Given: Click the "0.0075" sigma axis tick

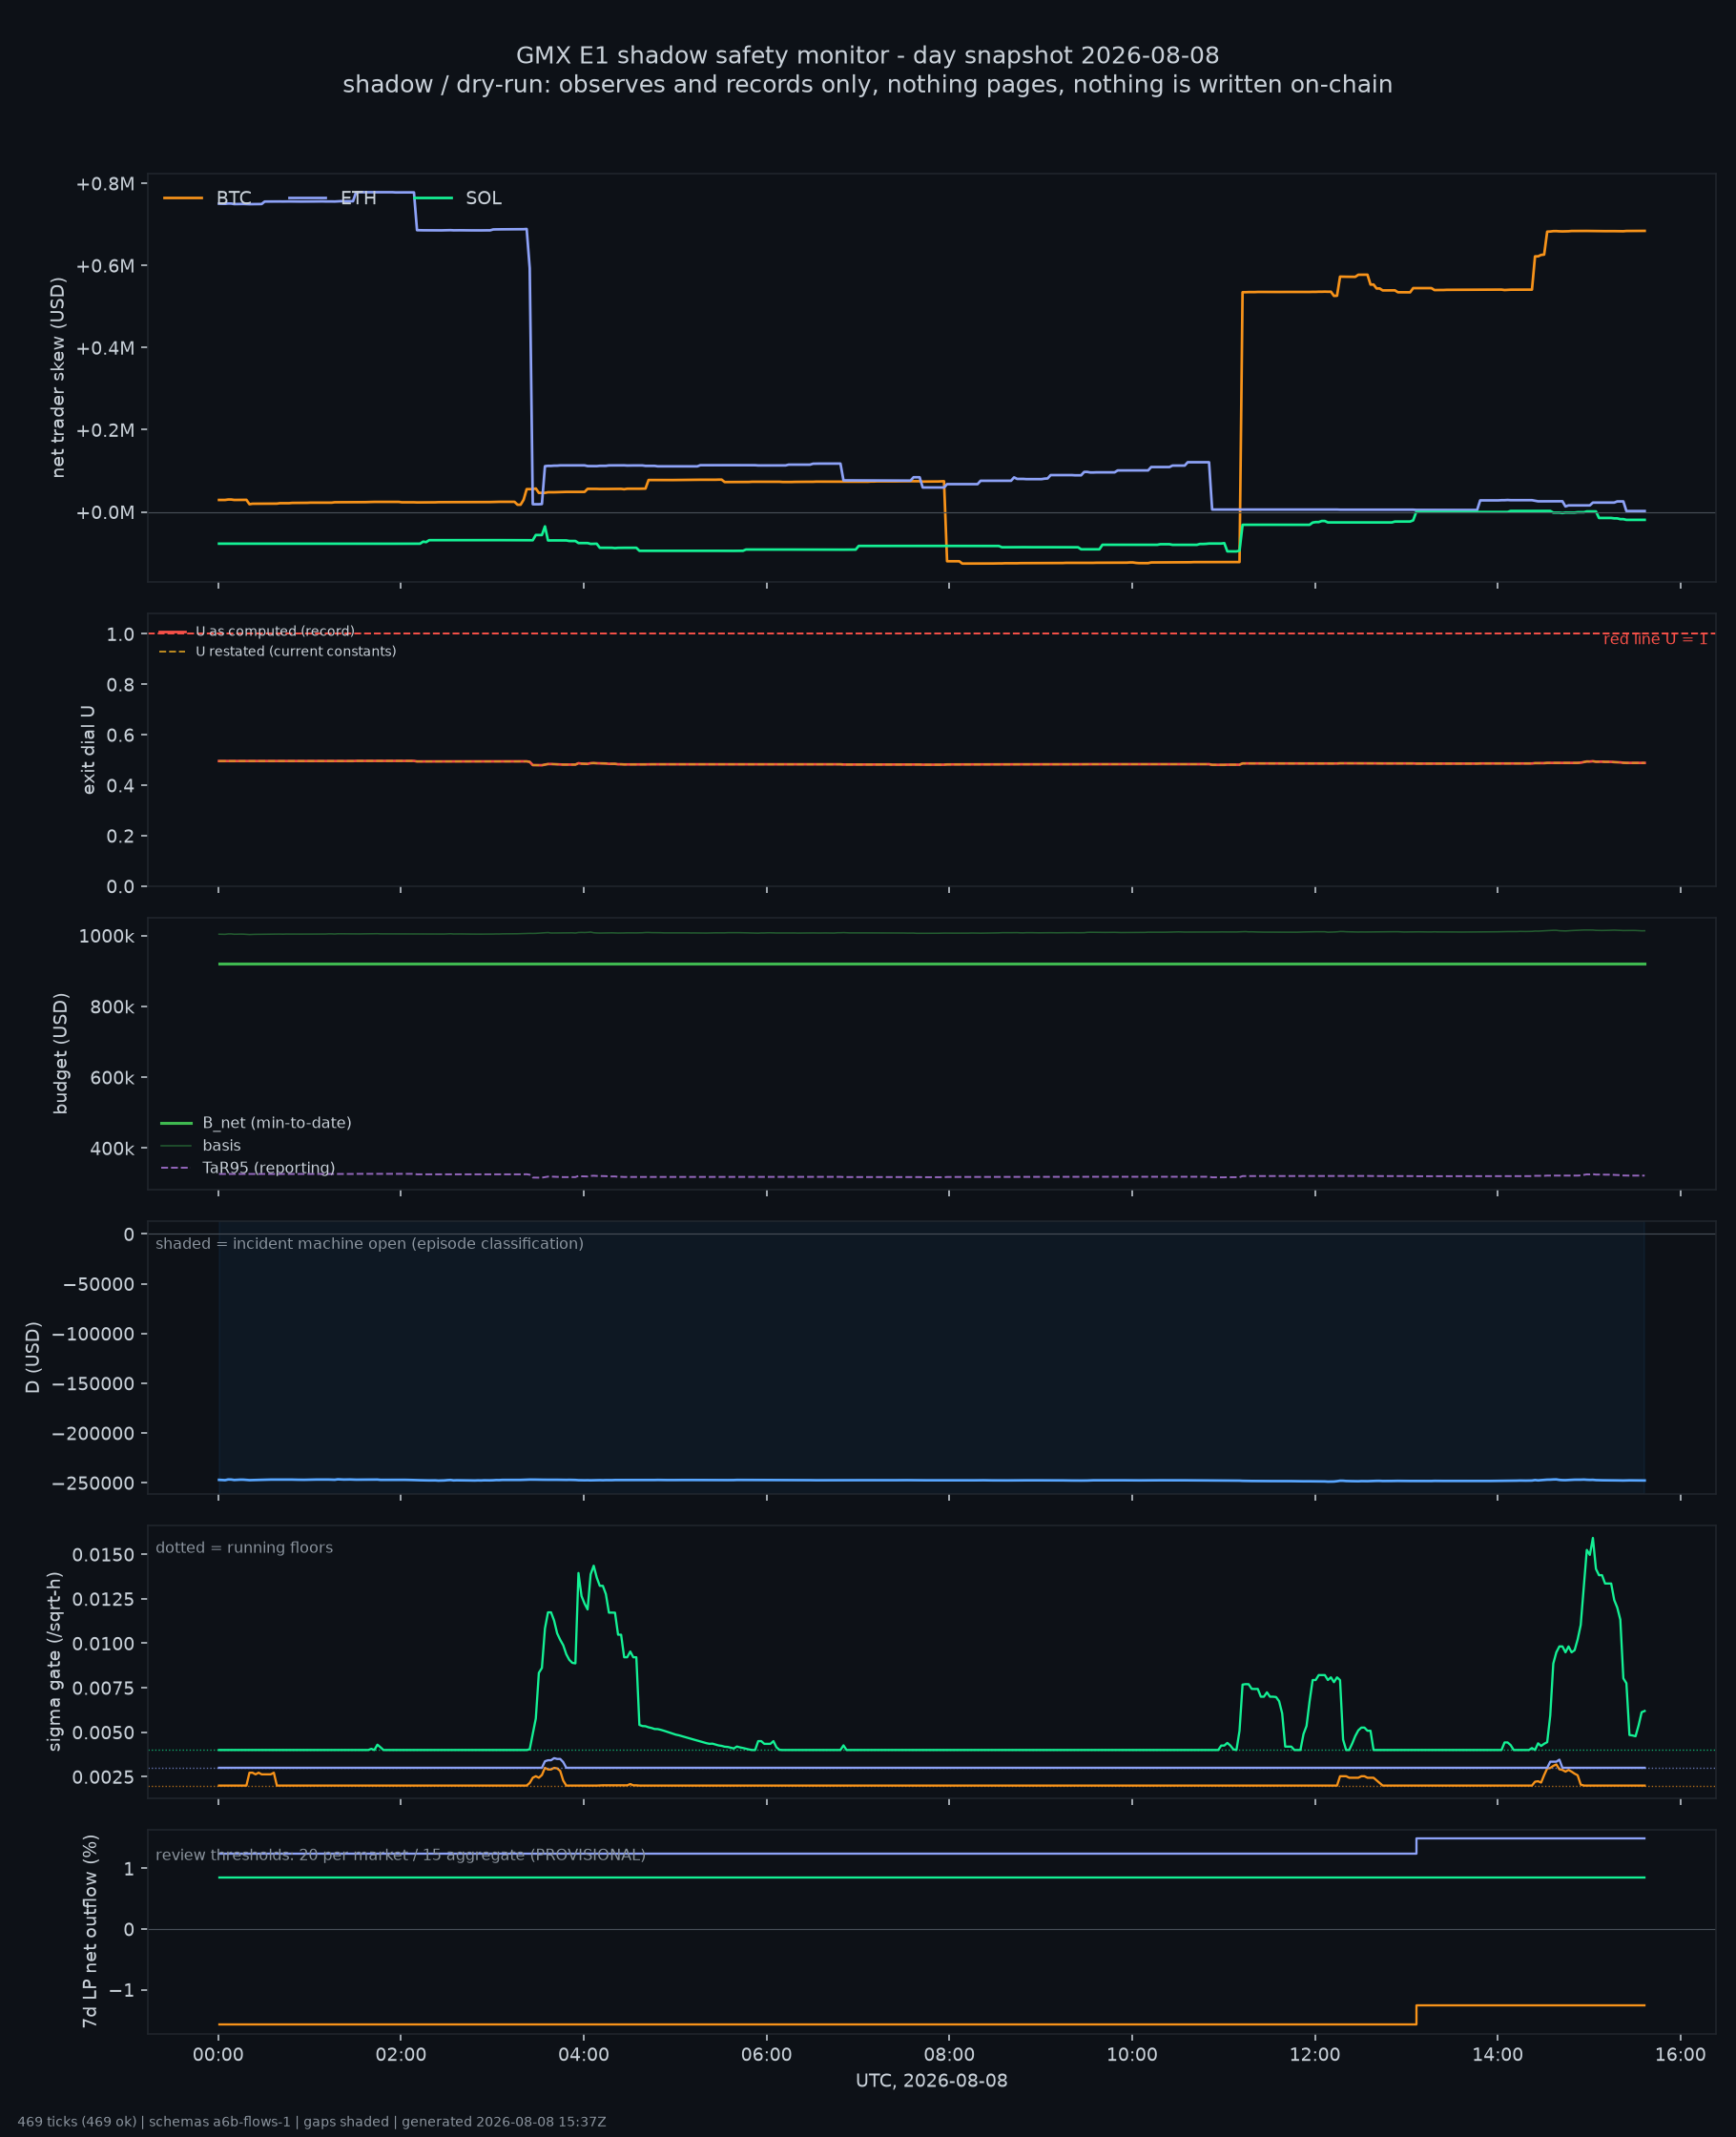Looking at the screenshot, I should (x=103, y=1688).
